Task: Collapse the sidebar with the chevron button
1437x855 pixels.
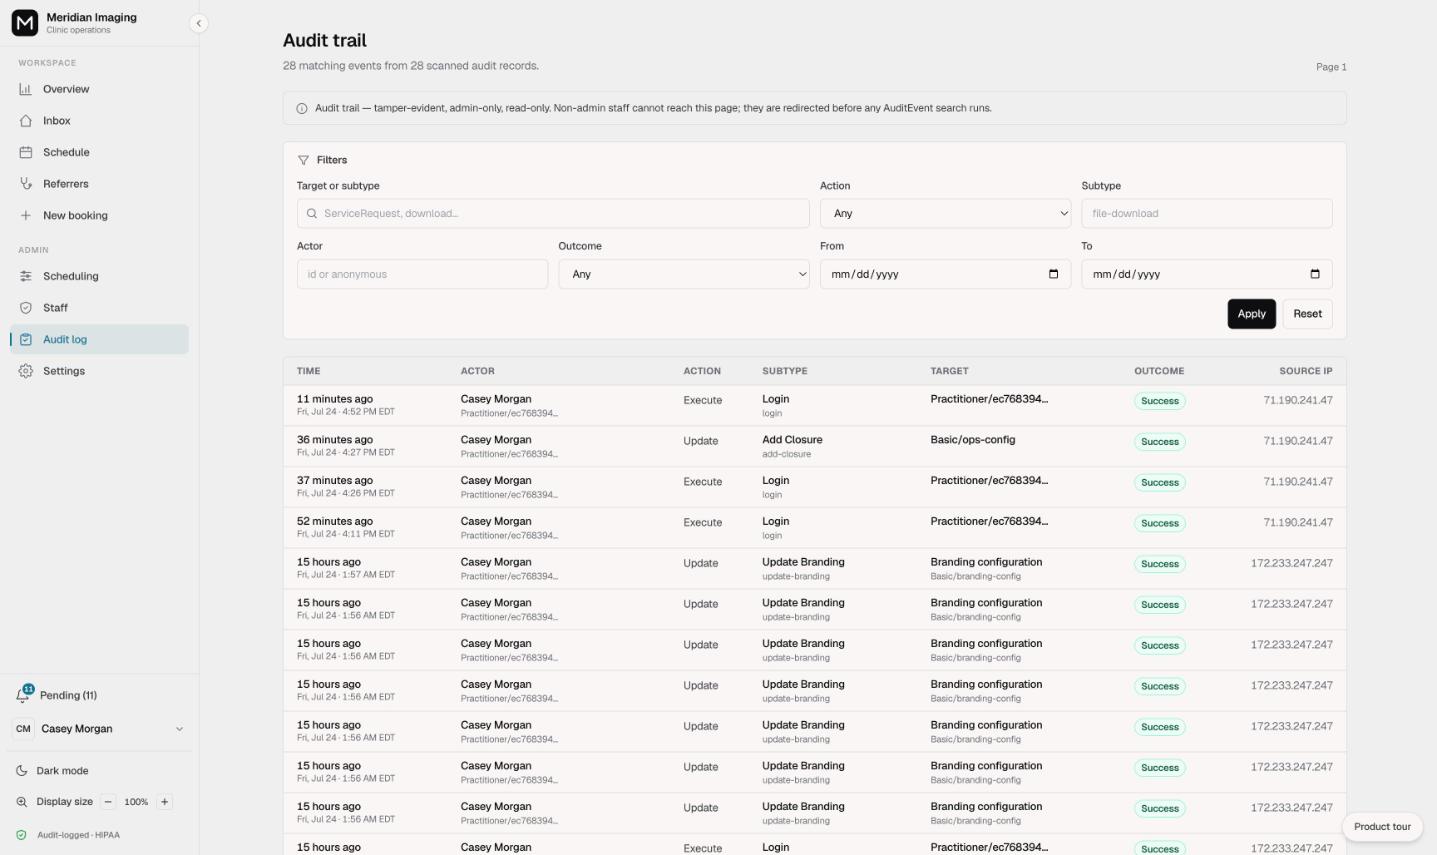Action: pos(198,23)
